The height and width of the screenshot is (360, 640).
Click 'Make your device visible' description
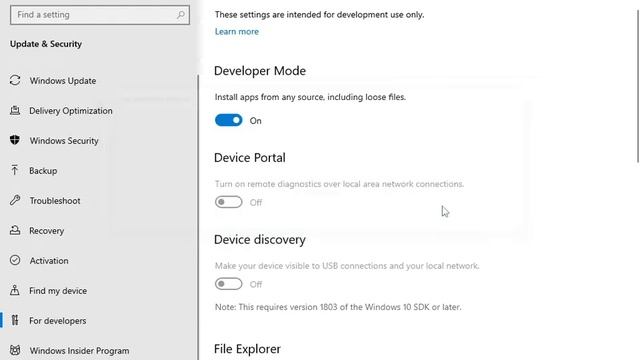point(347,266)
